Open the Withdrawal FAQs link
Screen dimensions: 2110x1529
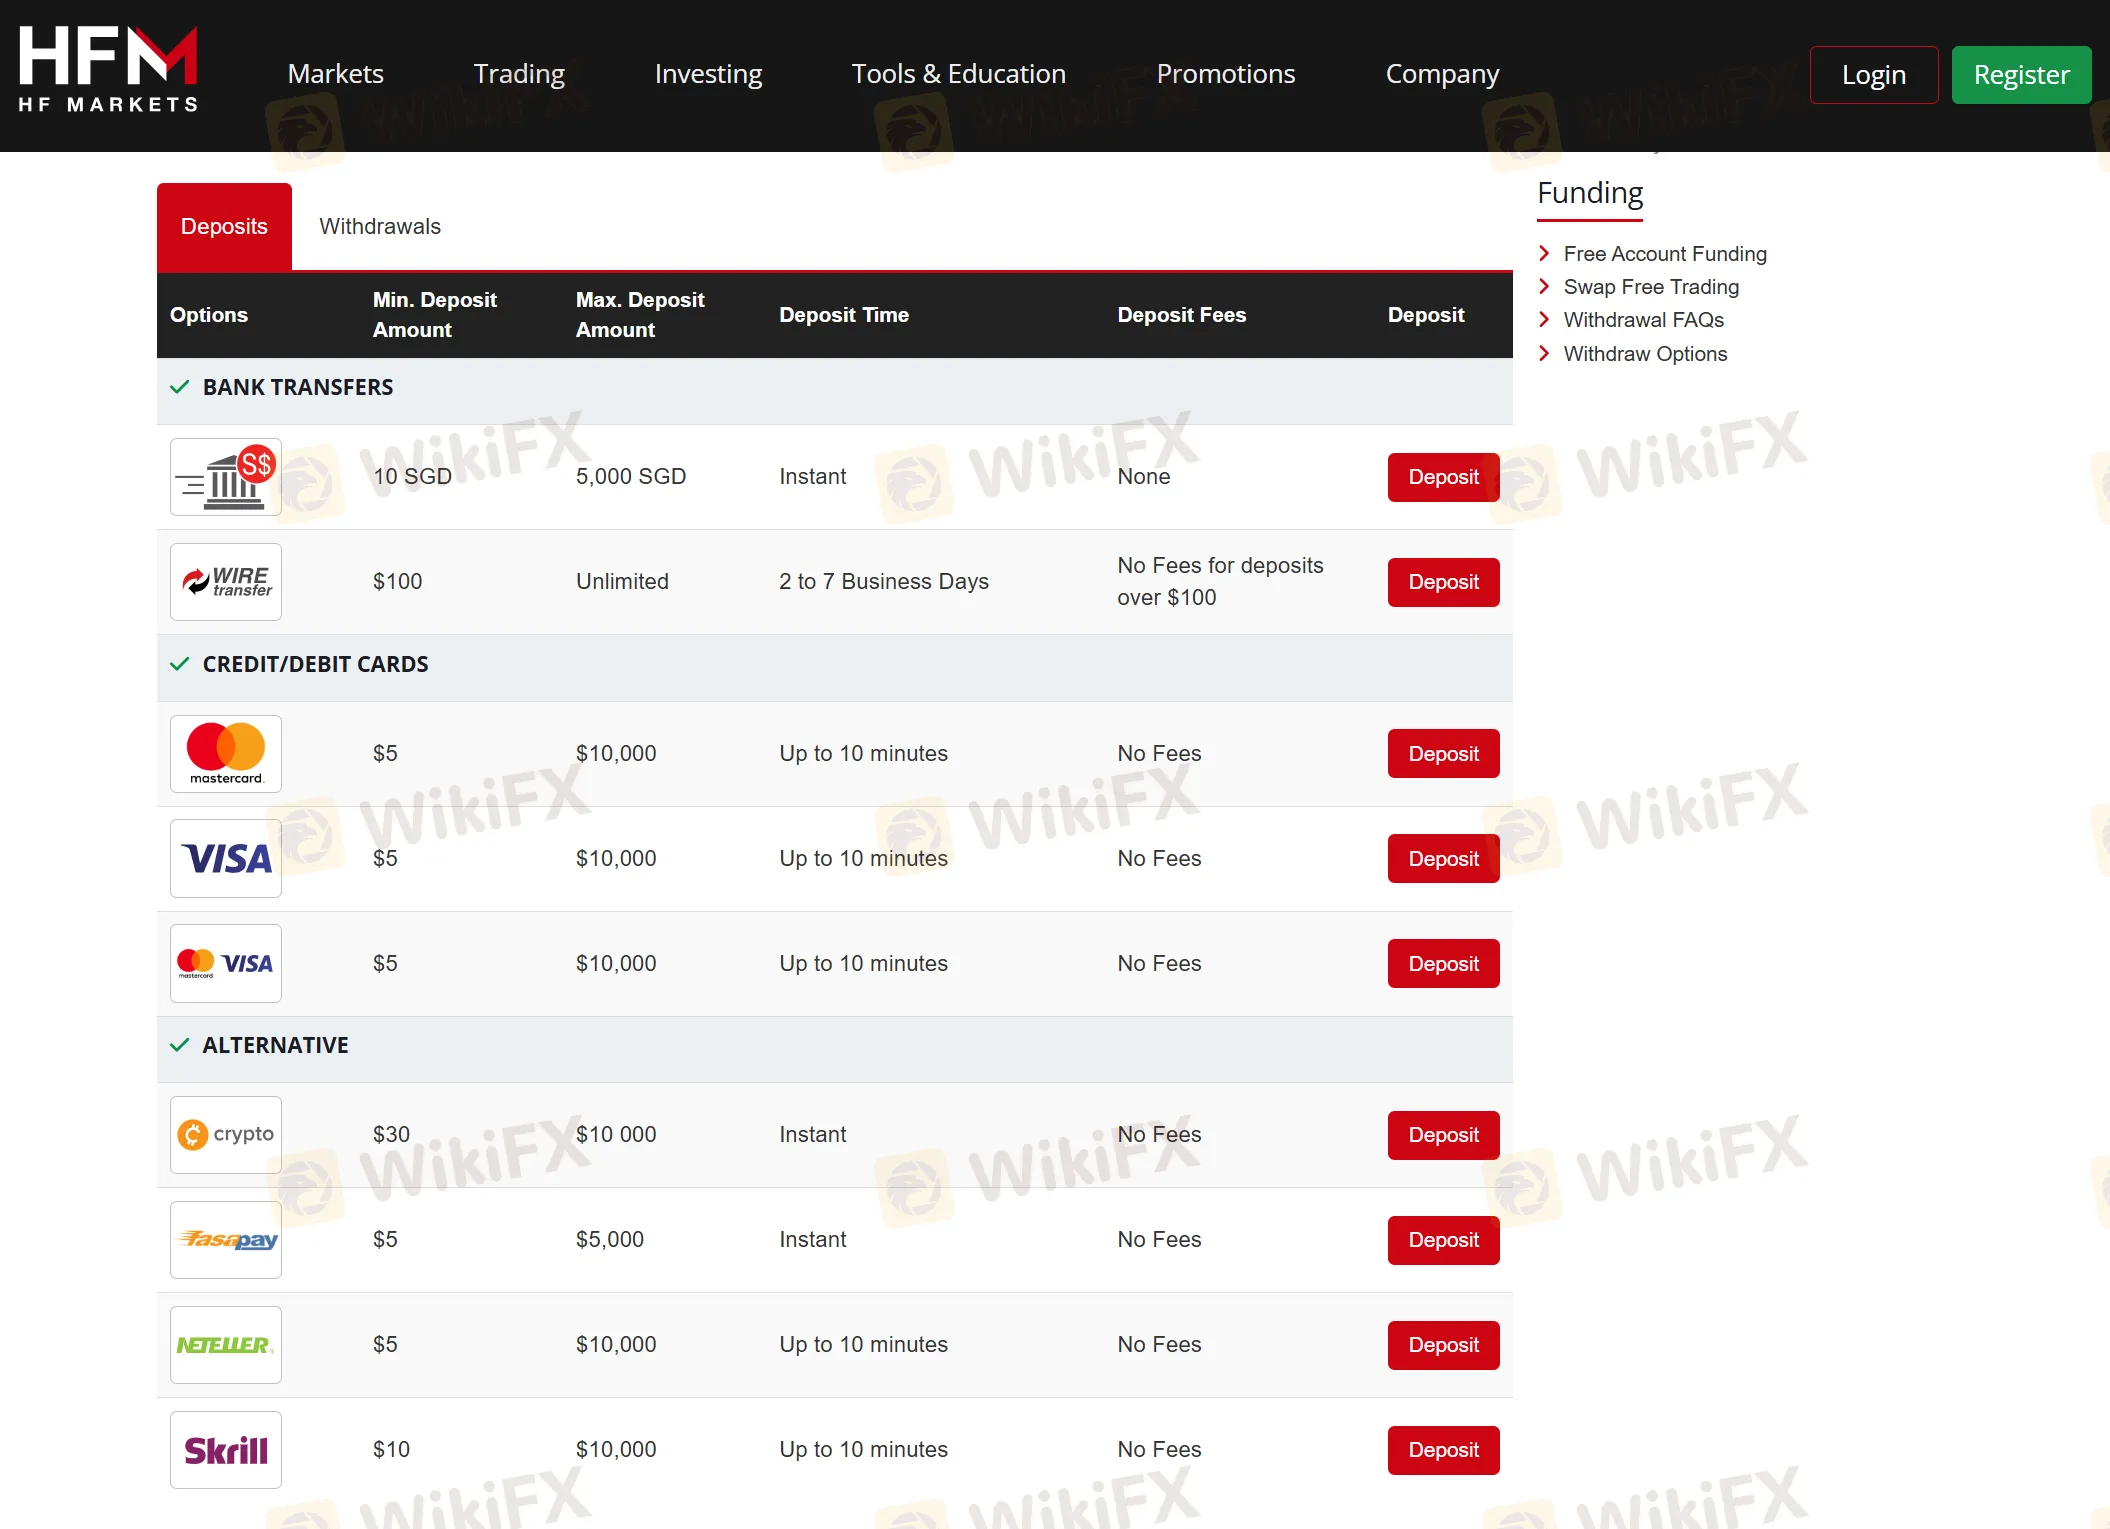click(x=1643, y=320)
